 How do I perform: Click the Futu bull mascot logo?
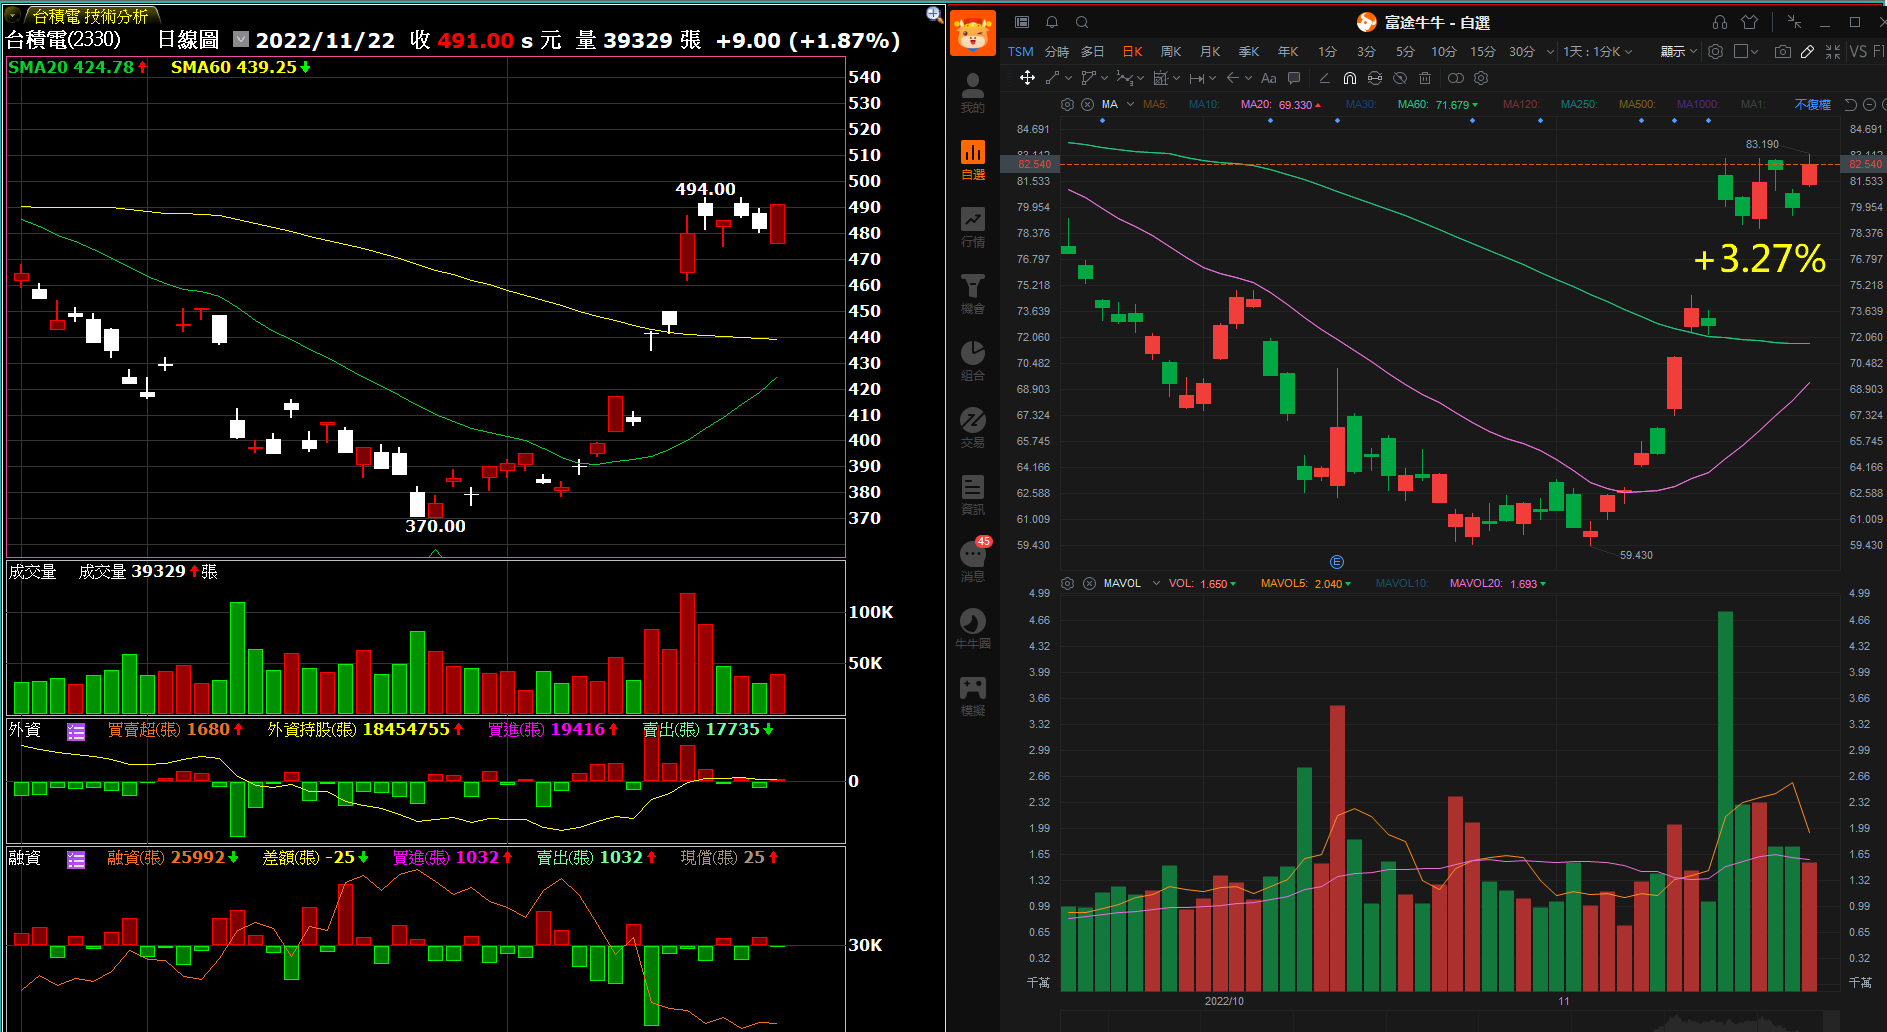coord(973,33)
